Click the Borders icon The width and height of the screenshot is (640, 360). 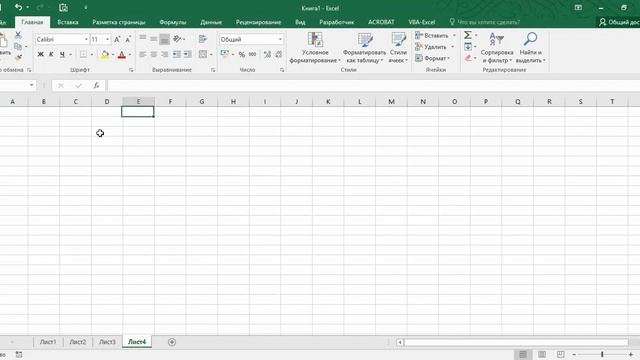pyautogui.click(x=83, y=54)
